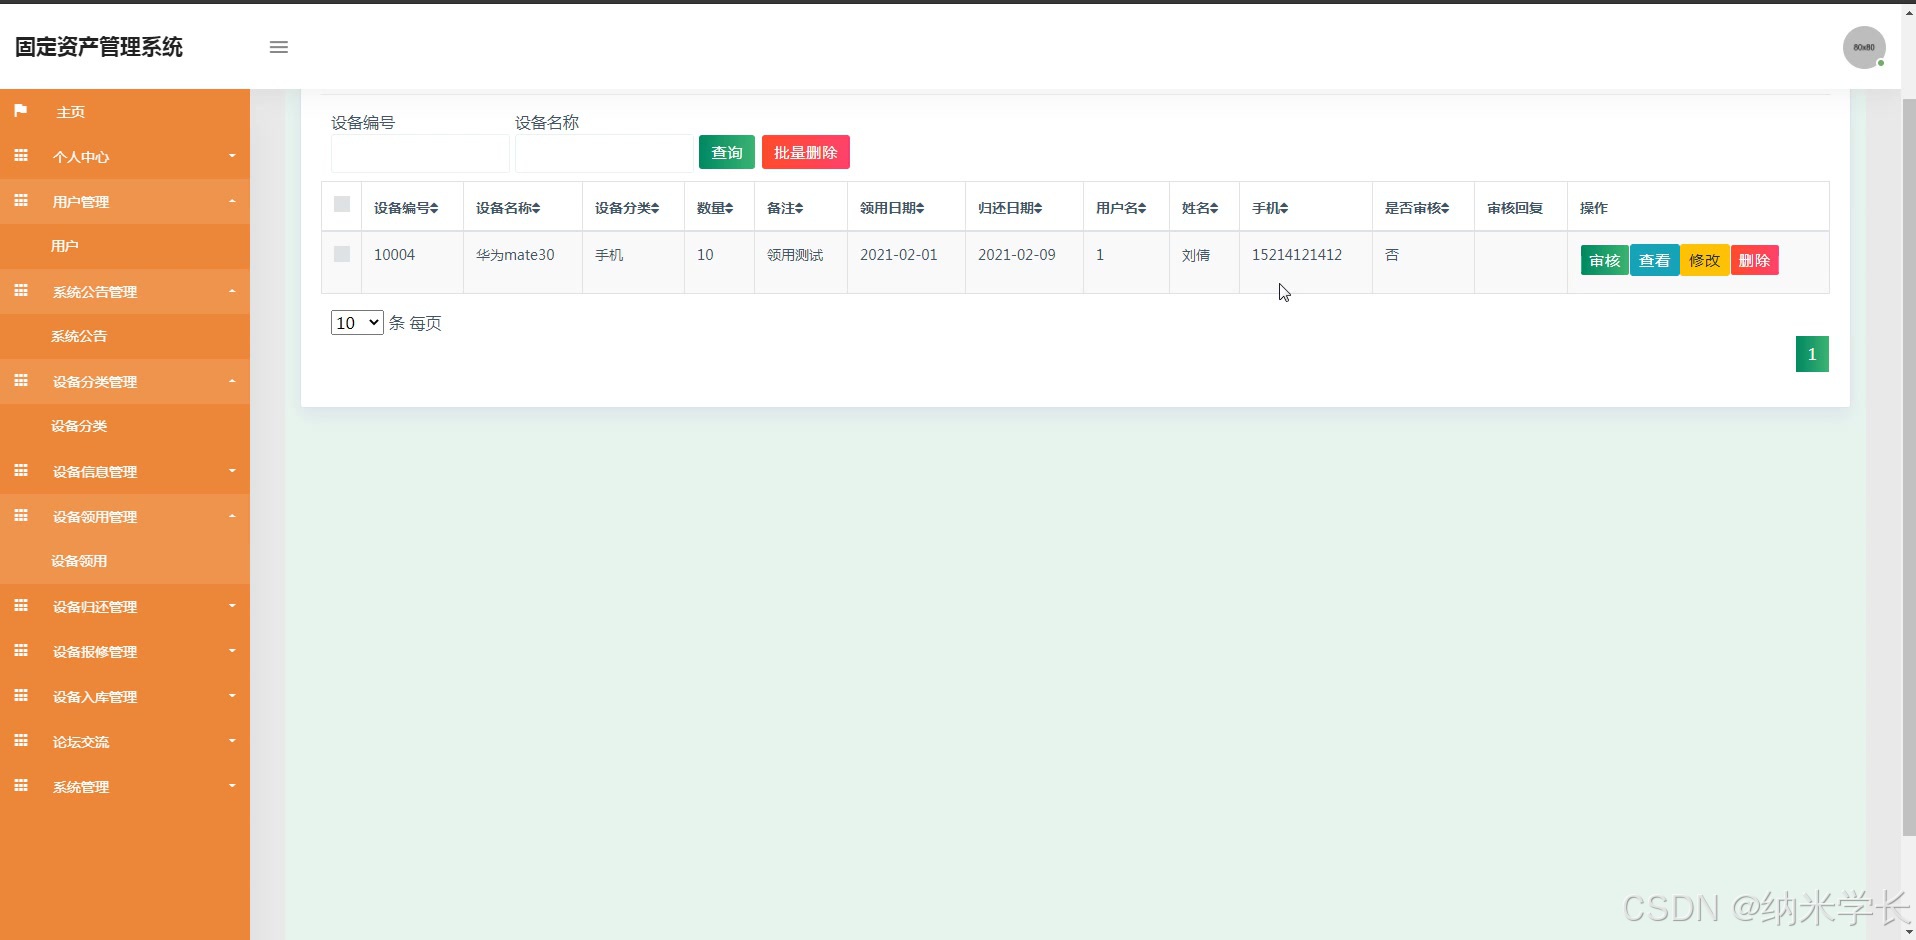Expand the 论坛交流 sidebar menu
Image resolution: width=1916 pixels, height=940 pixels.
coord(125,741)
